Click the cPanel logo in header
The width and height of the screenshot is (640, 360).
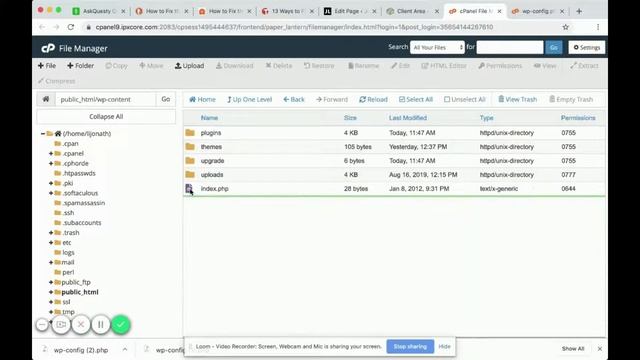pyautogui.click(x=48, y=48)
